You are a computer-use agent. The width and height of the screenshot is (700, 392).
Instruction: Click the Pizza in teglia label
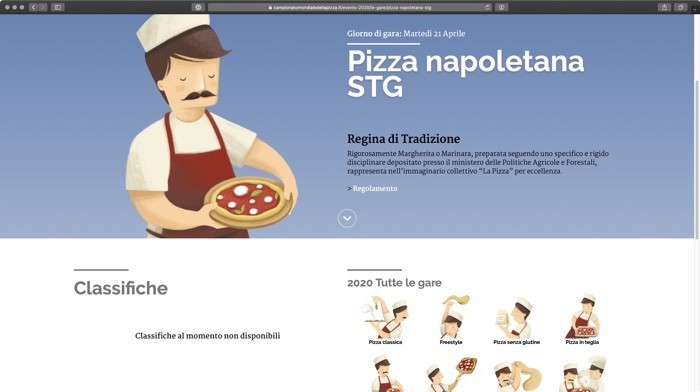click(582, 342)
